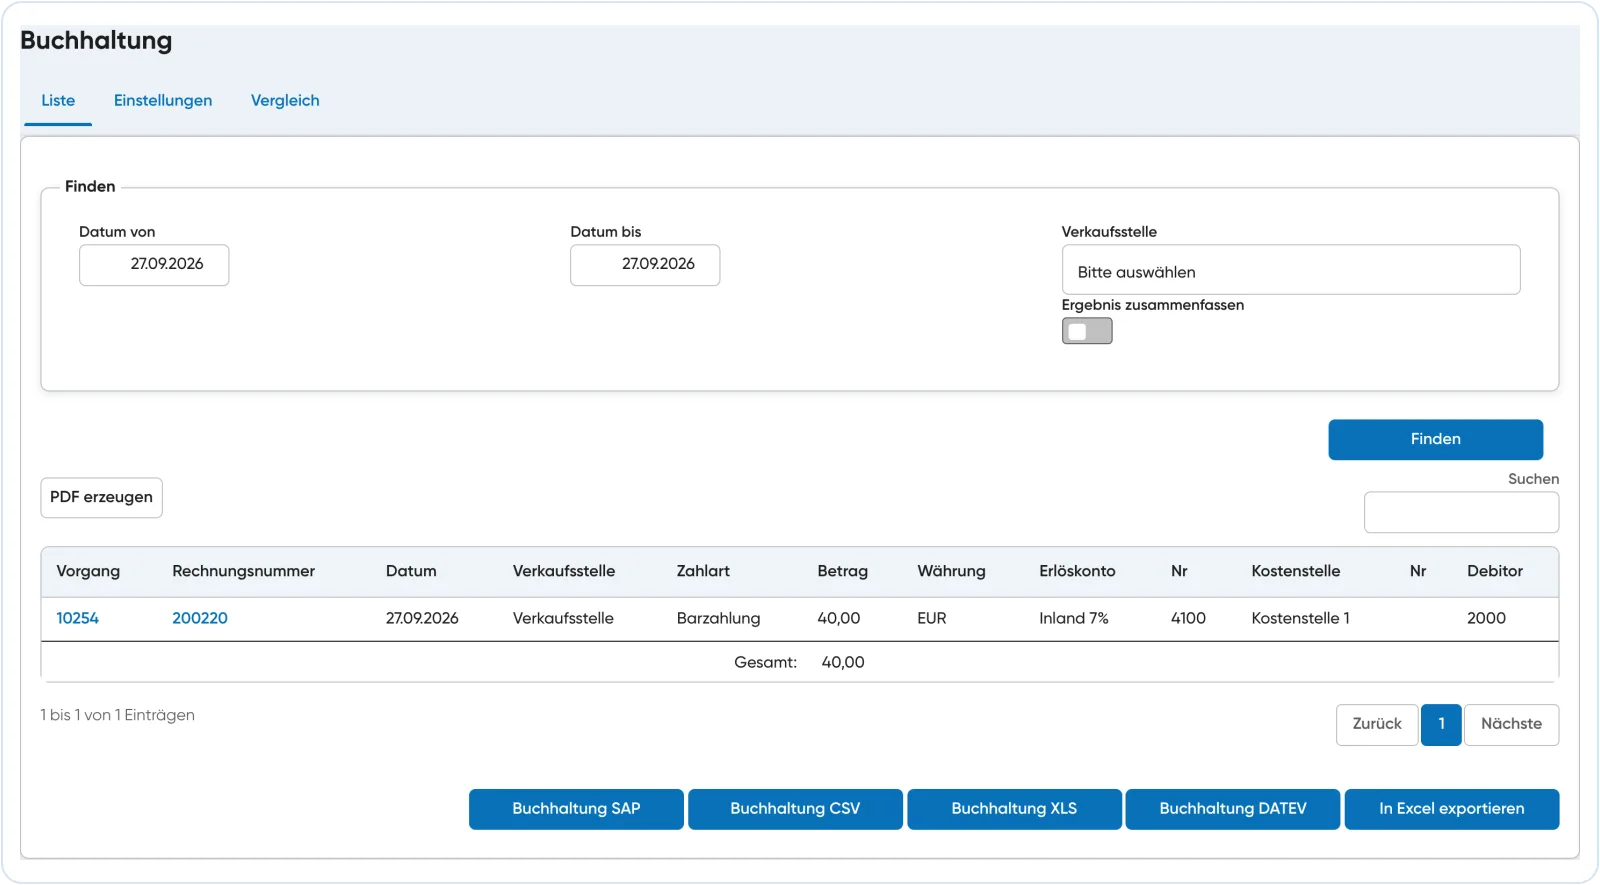Click In Excel exportieren button
1600x885 pixels.
point(1452,810)
